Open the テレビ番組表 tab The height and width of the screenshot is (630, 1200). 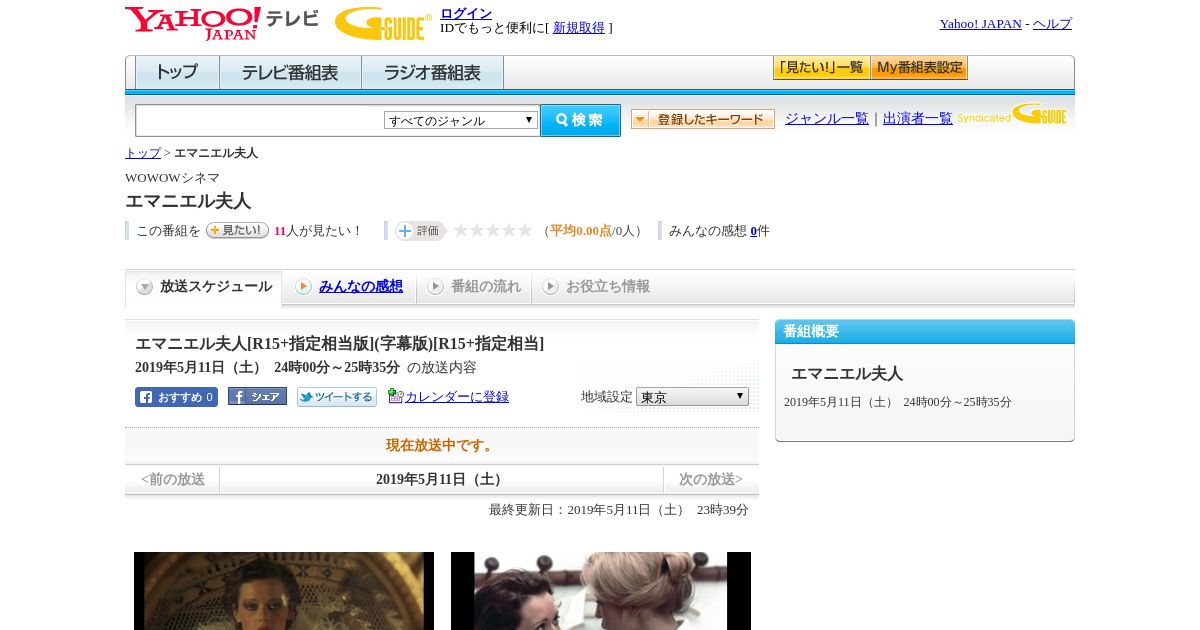[290, 73]
